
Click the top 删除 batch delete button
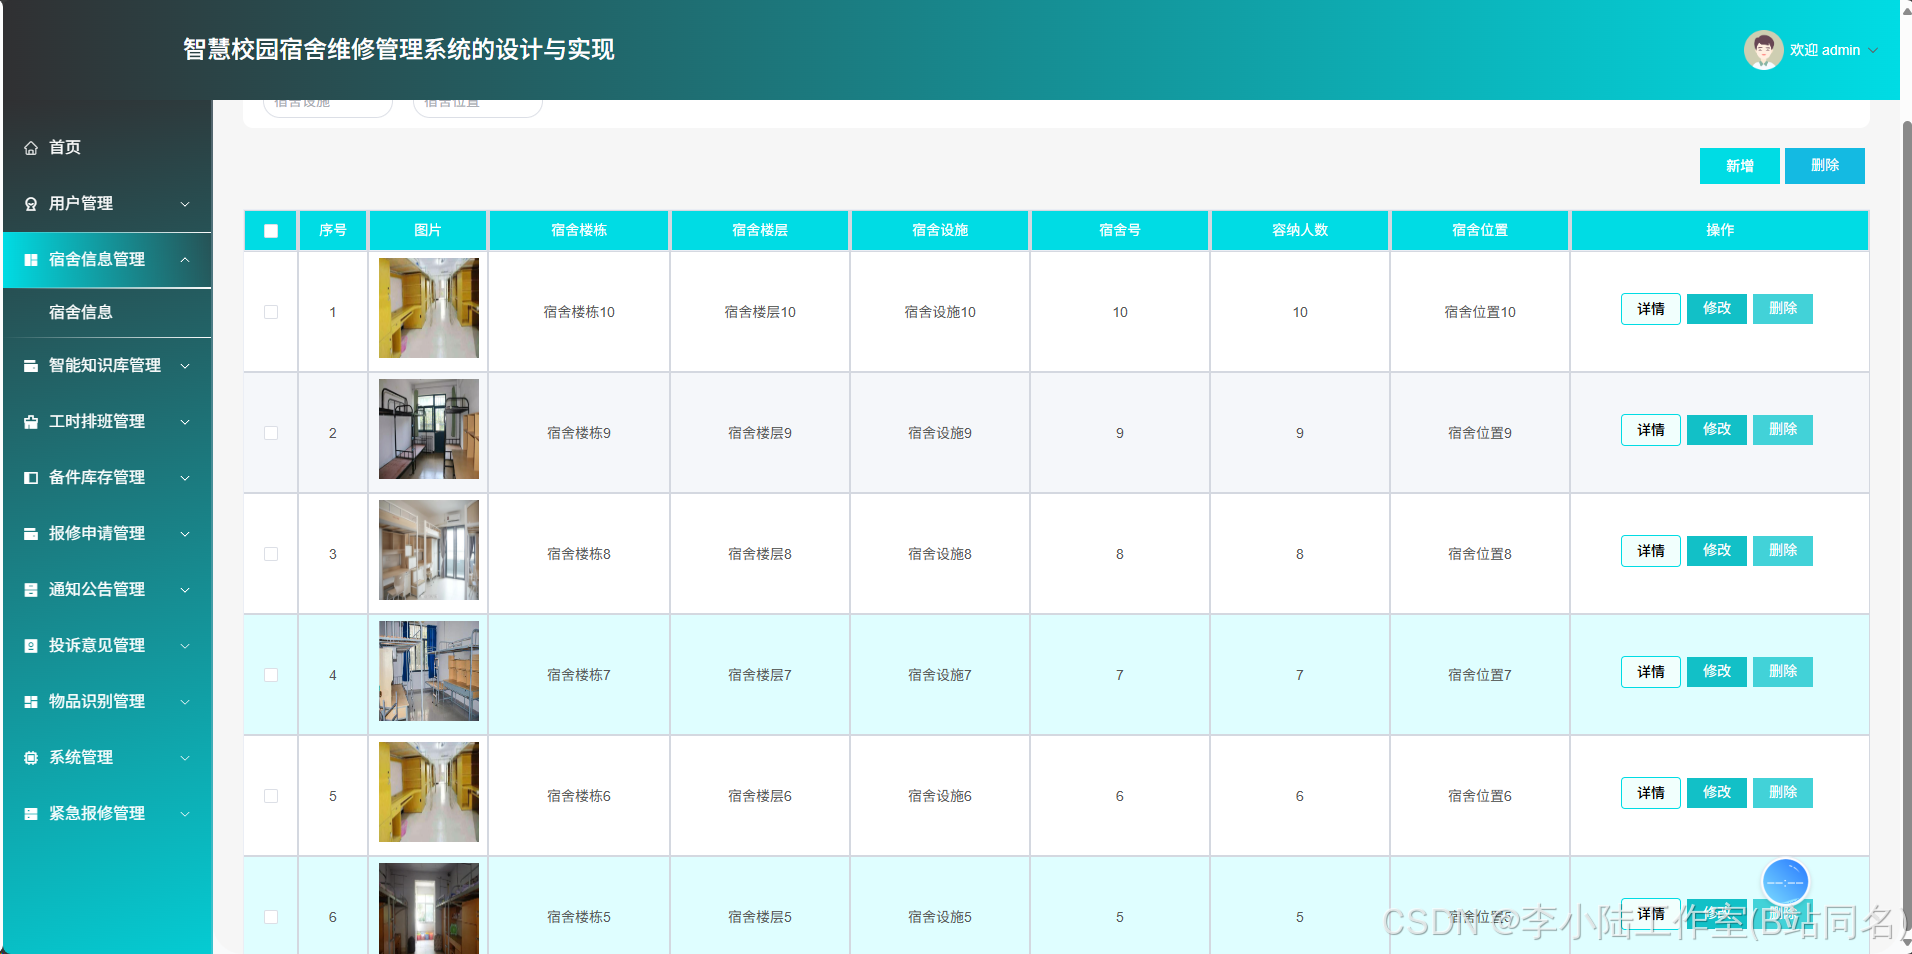(1825, 166)
